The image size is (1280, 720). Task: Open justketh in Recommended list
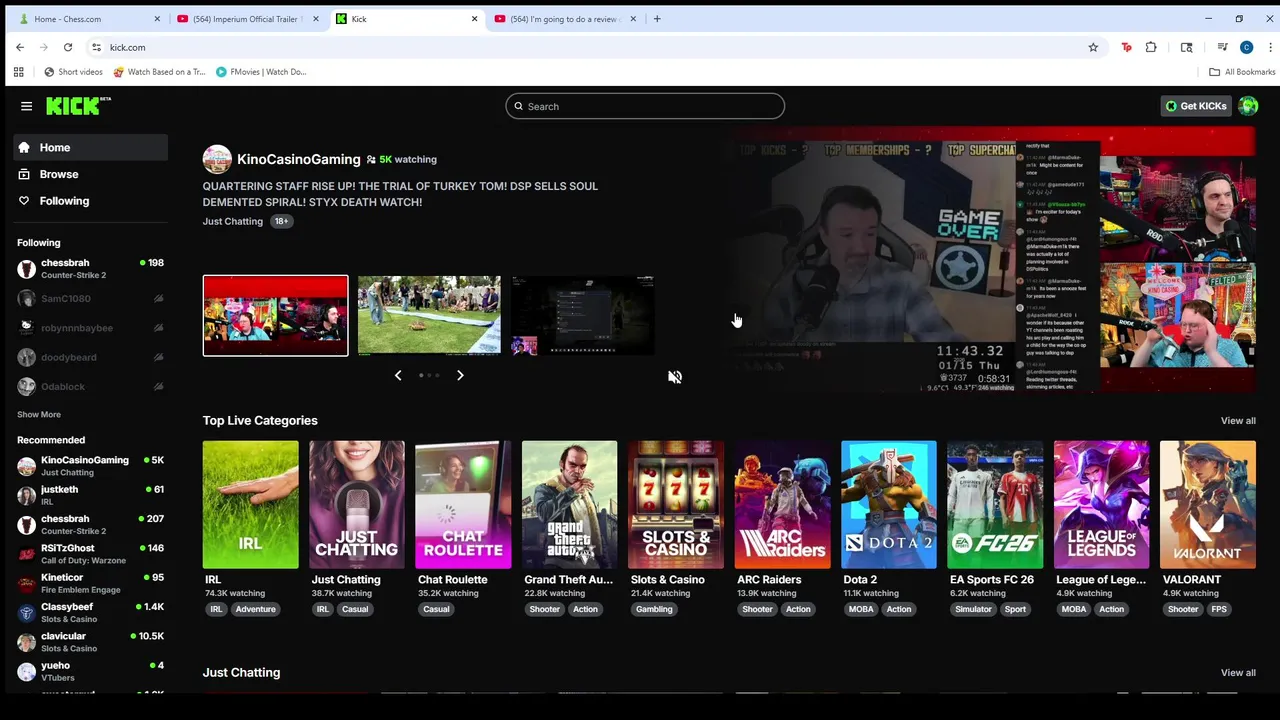click(x=91, y=495)
